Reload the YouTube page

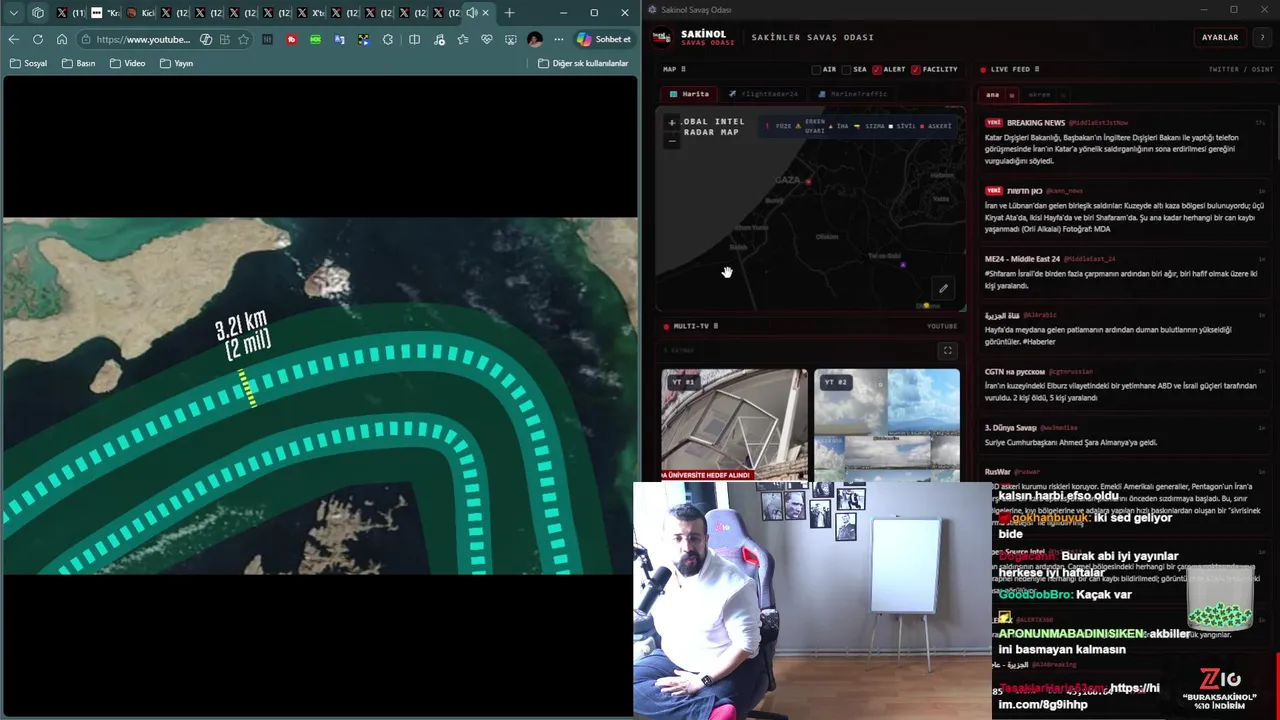[38, 39]
